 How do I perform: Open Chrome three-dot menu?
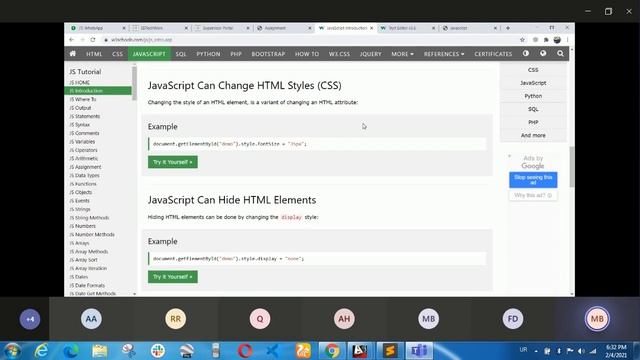[x=568, y=40]
